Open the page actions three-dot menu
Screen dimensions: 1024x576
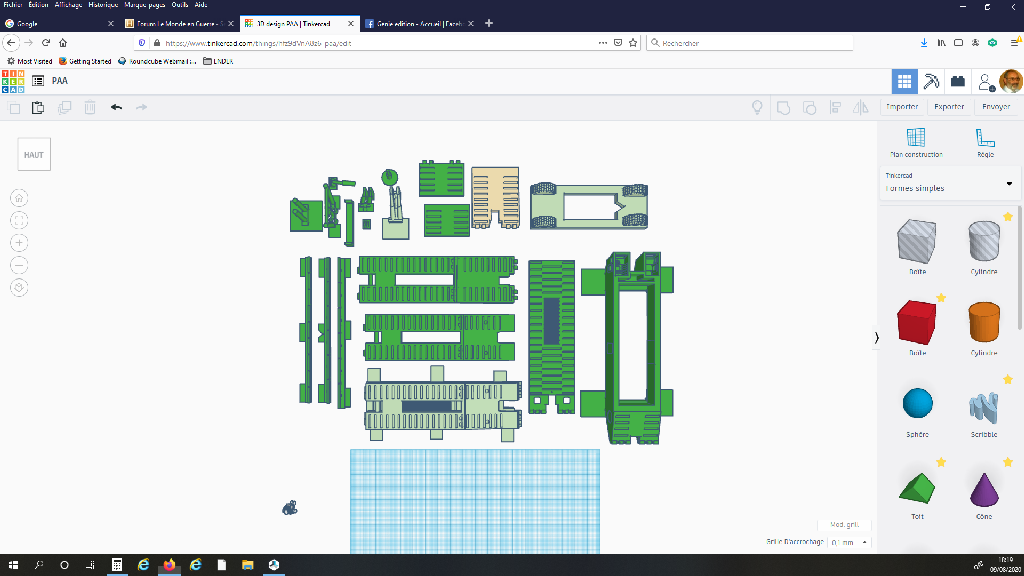click(602, 43)
